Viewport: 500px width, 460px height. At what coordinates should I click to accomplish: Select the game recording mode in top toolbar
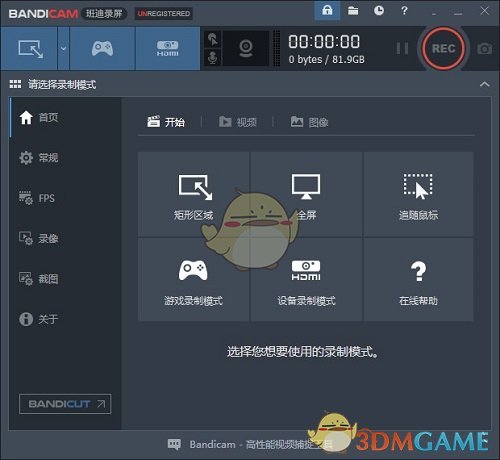(x=102, y=49)
